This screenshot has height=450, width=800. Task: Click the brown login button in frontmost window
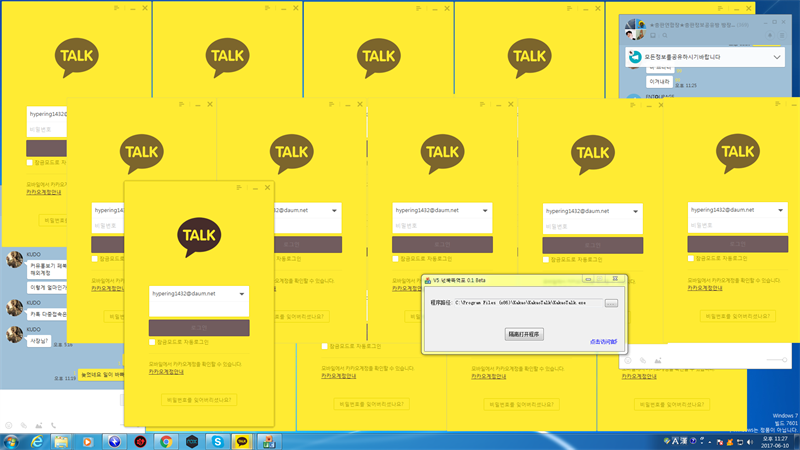click(x=199, y=328)
